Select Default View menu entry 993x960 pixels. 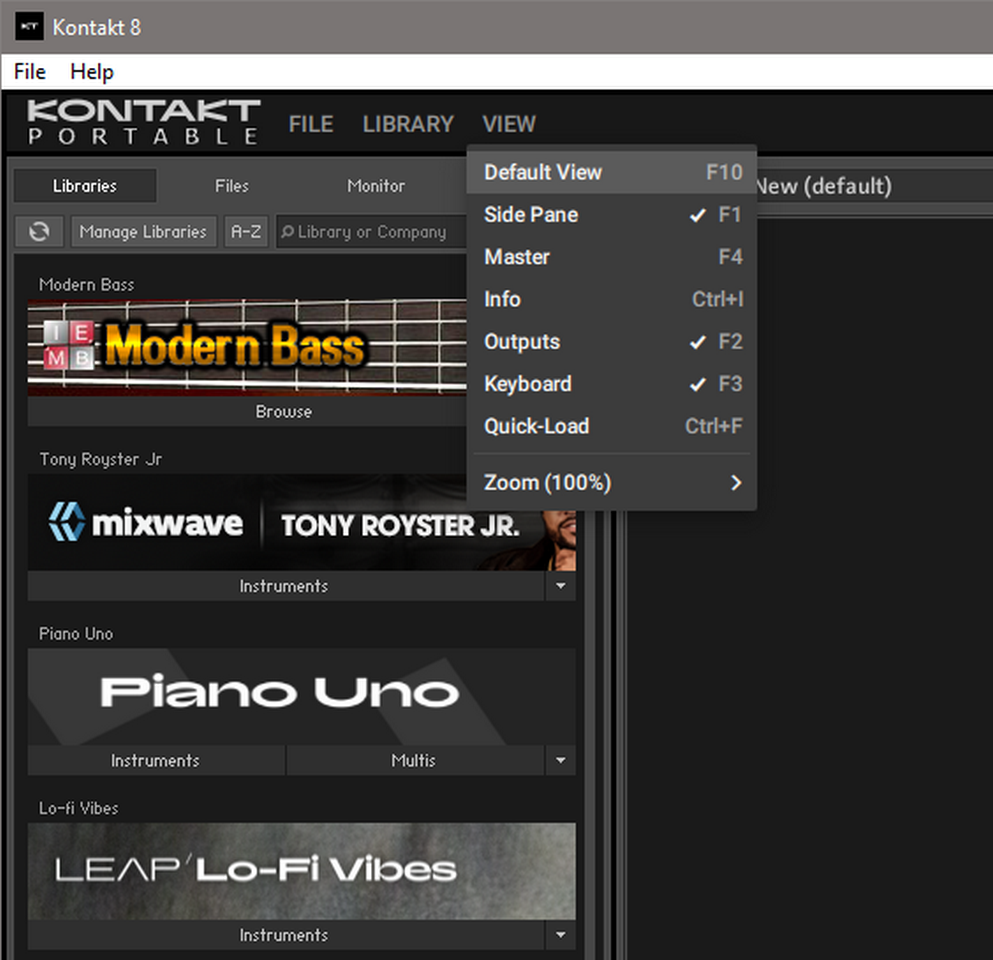pos(612,172)
